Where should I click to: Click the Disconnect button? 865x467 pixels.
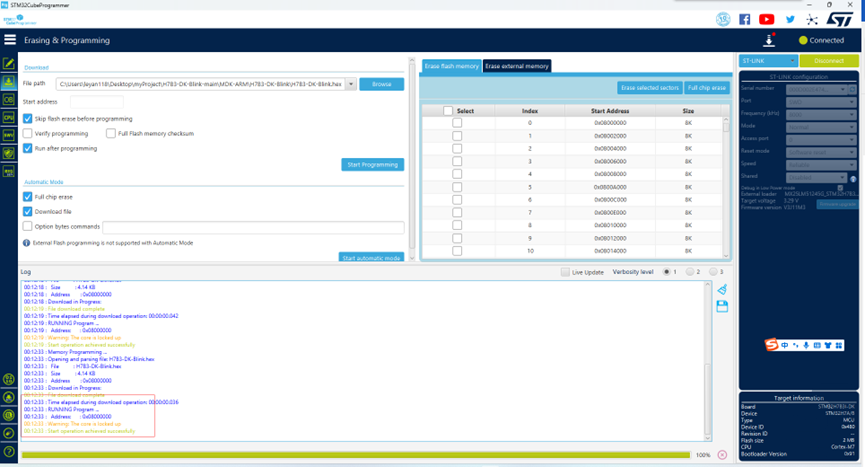tap(829, 61)
